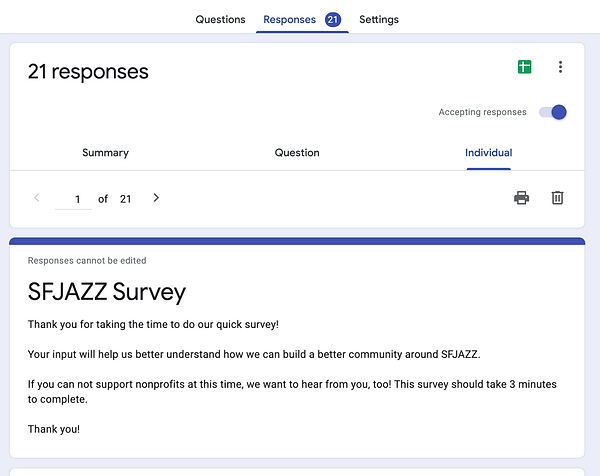Go to next response arrow
The image size is (600, 476).
pos(156,198)
